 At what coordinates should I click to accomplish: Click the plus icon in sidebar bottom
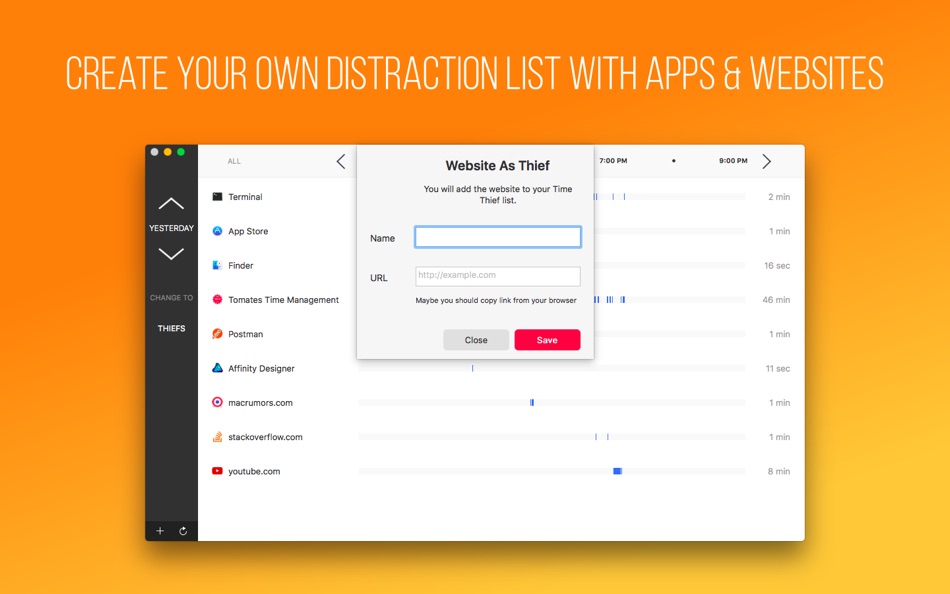(160, 531)
